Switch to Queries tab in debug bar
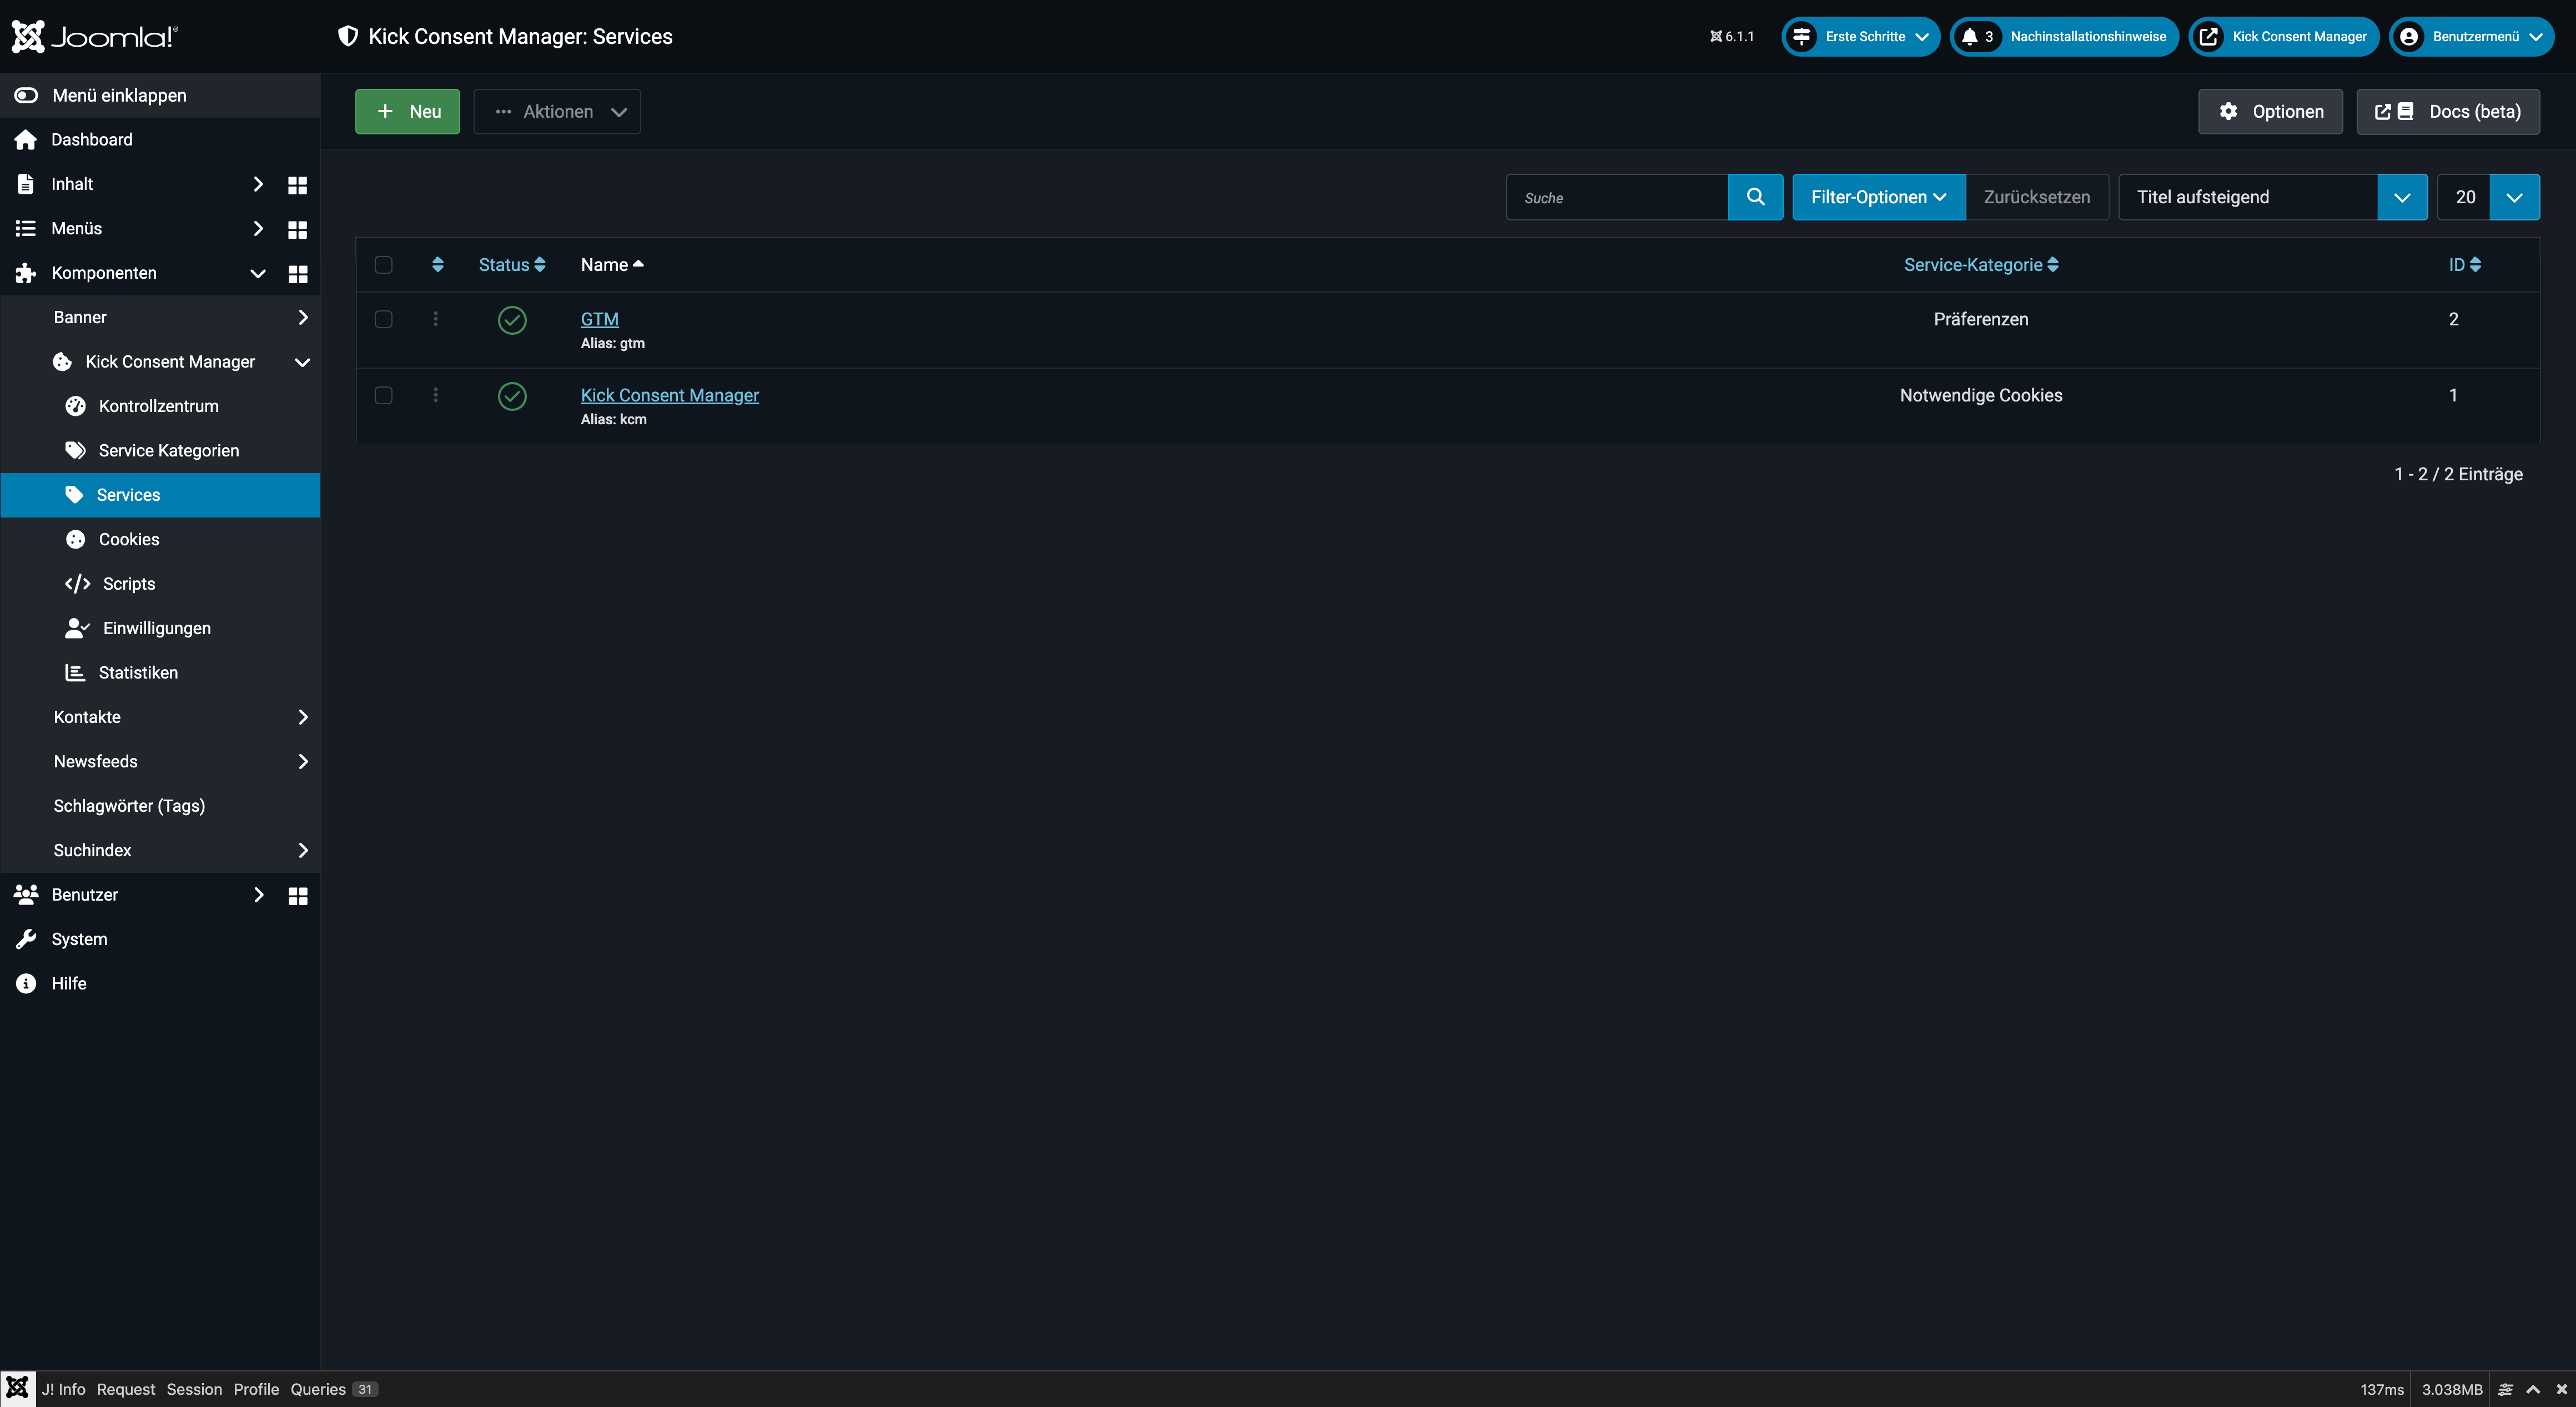This screenshot has width=2576, height=1407. (x=334, y=1390)
